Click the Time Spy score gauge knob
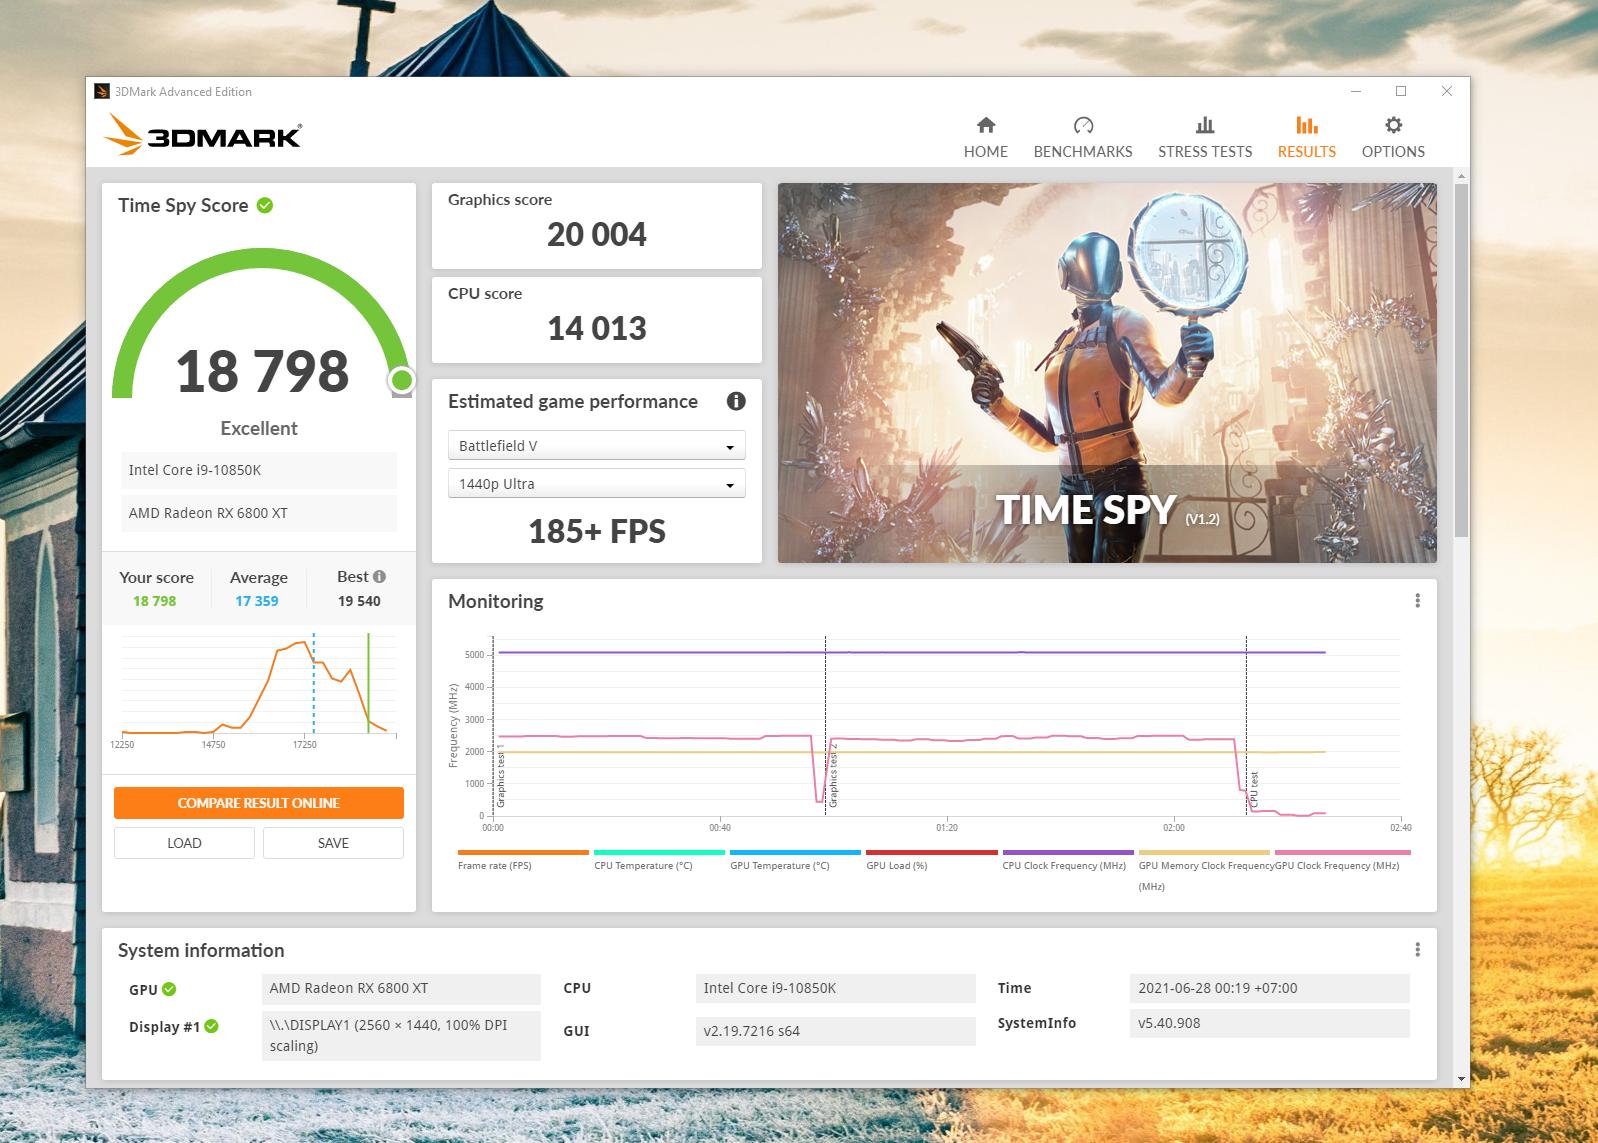The width and height of the screenshot is (1598, 1143). 401,380
